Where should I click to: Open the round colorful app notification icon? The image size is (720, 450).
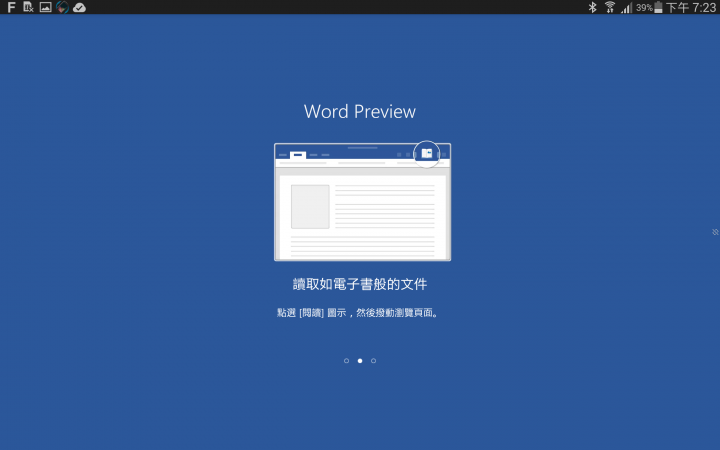(x=62, y=7)
